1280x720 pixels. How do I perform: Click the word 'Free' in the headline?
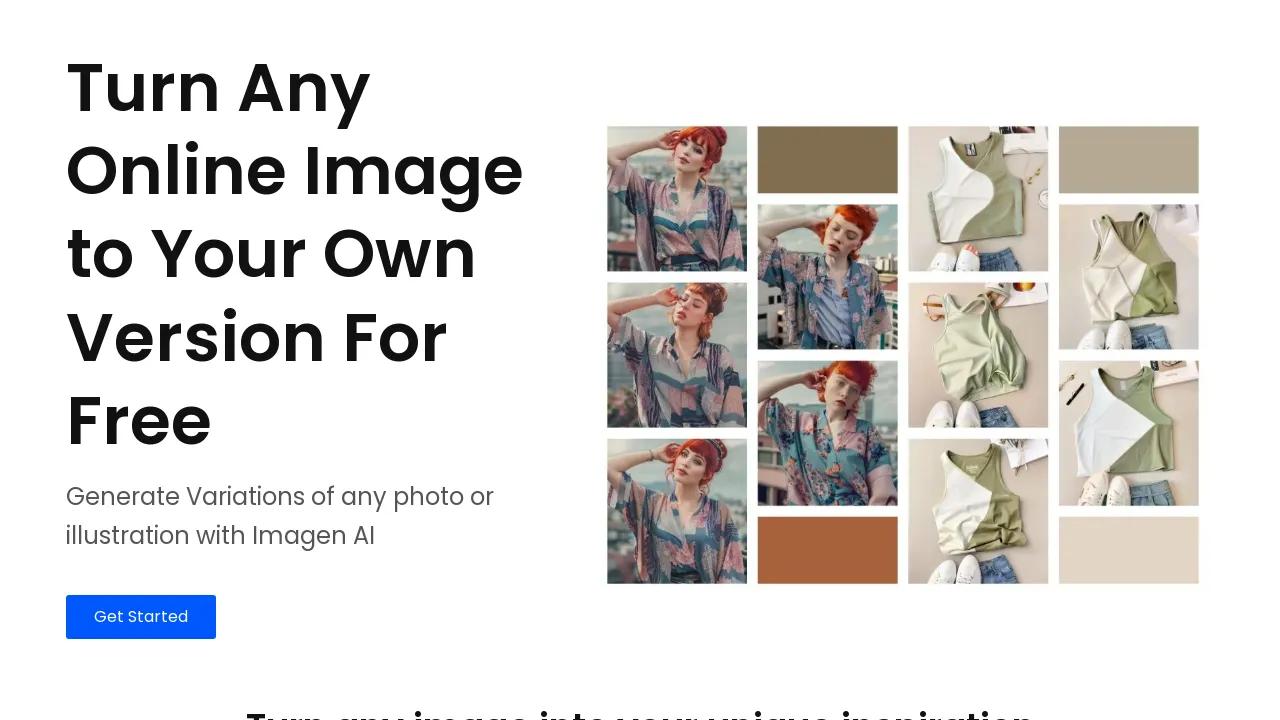click(x=139, y=421)
